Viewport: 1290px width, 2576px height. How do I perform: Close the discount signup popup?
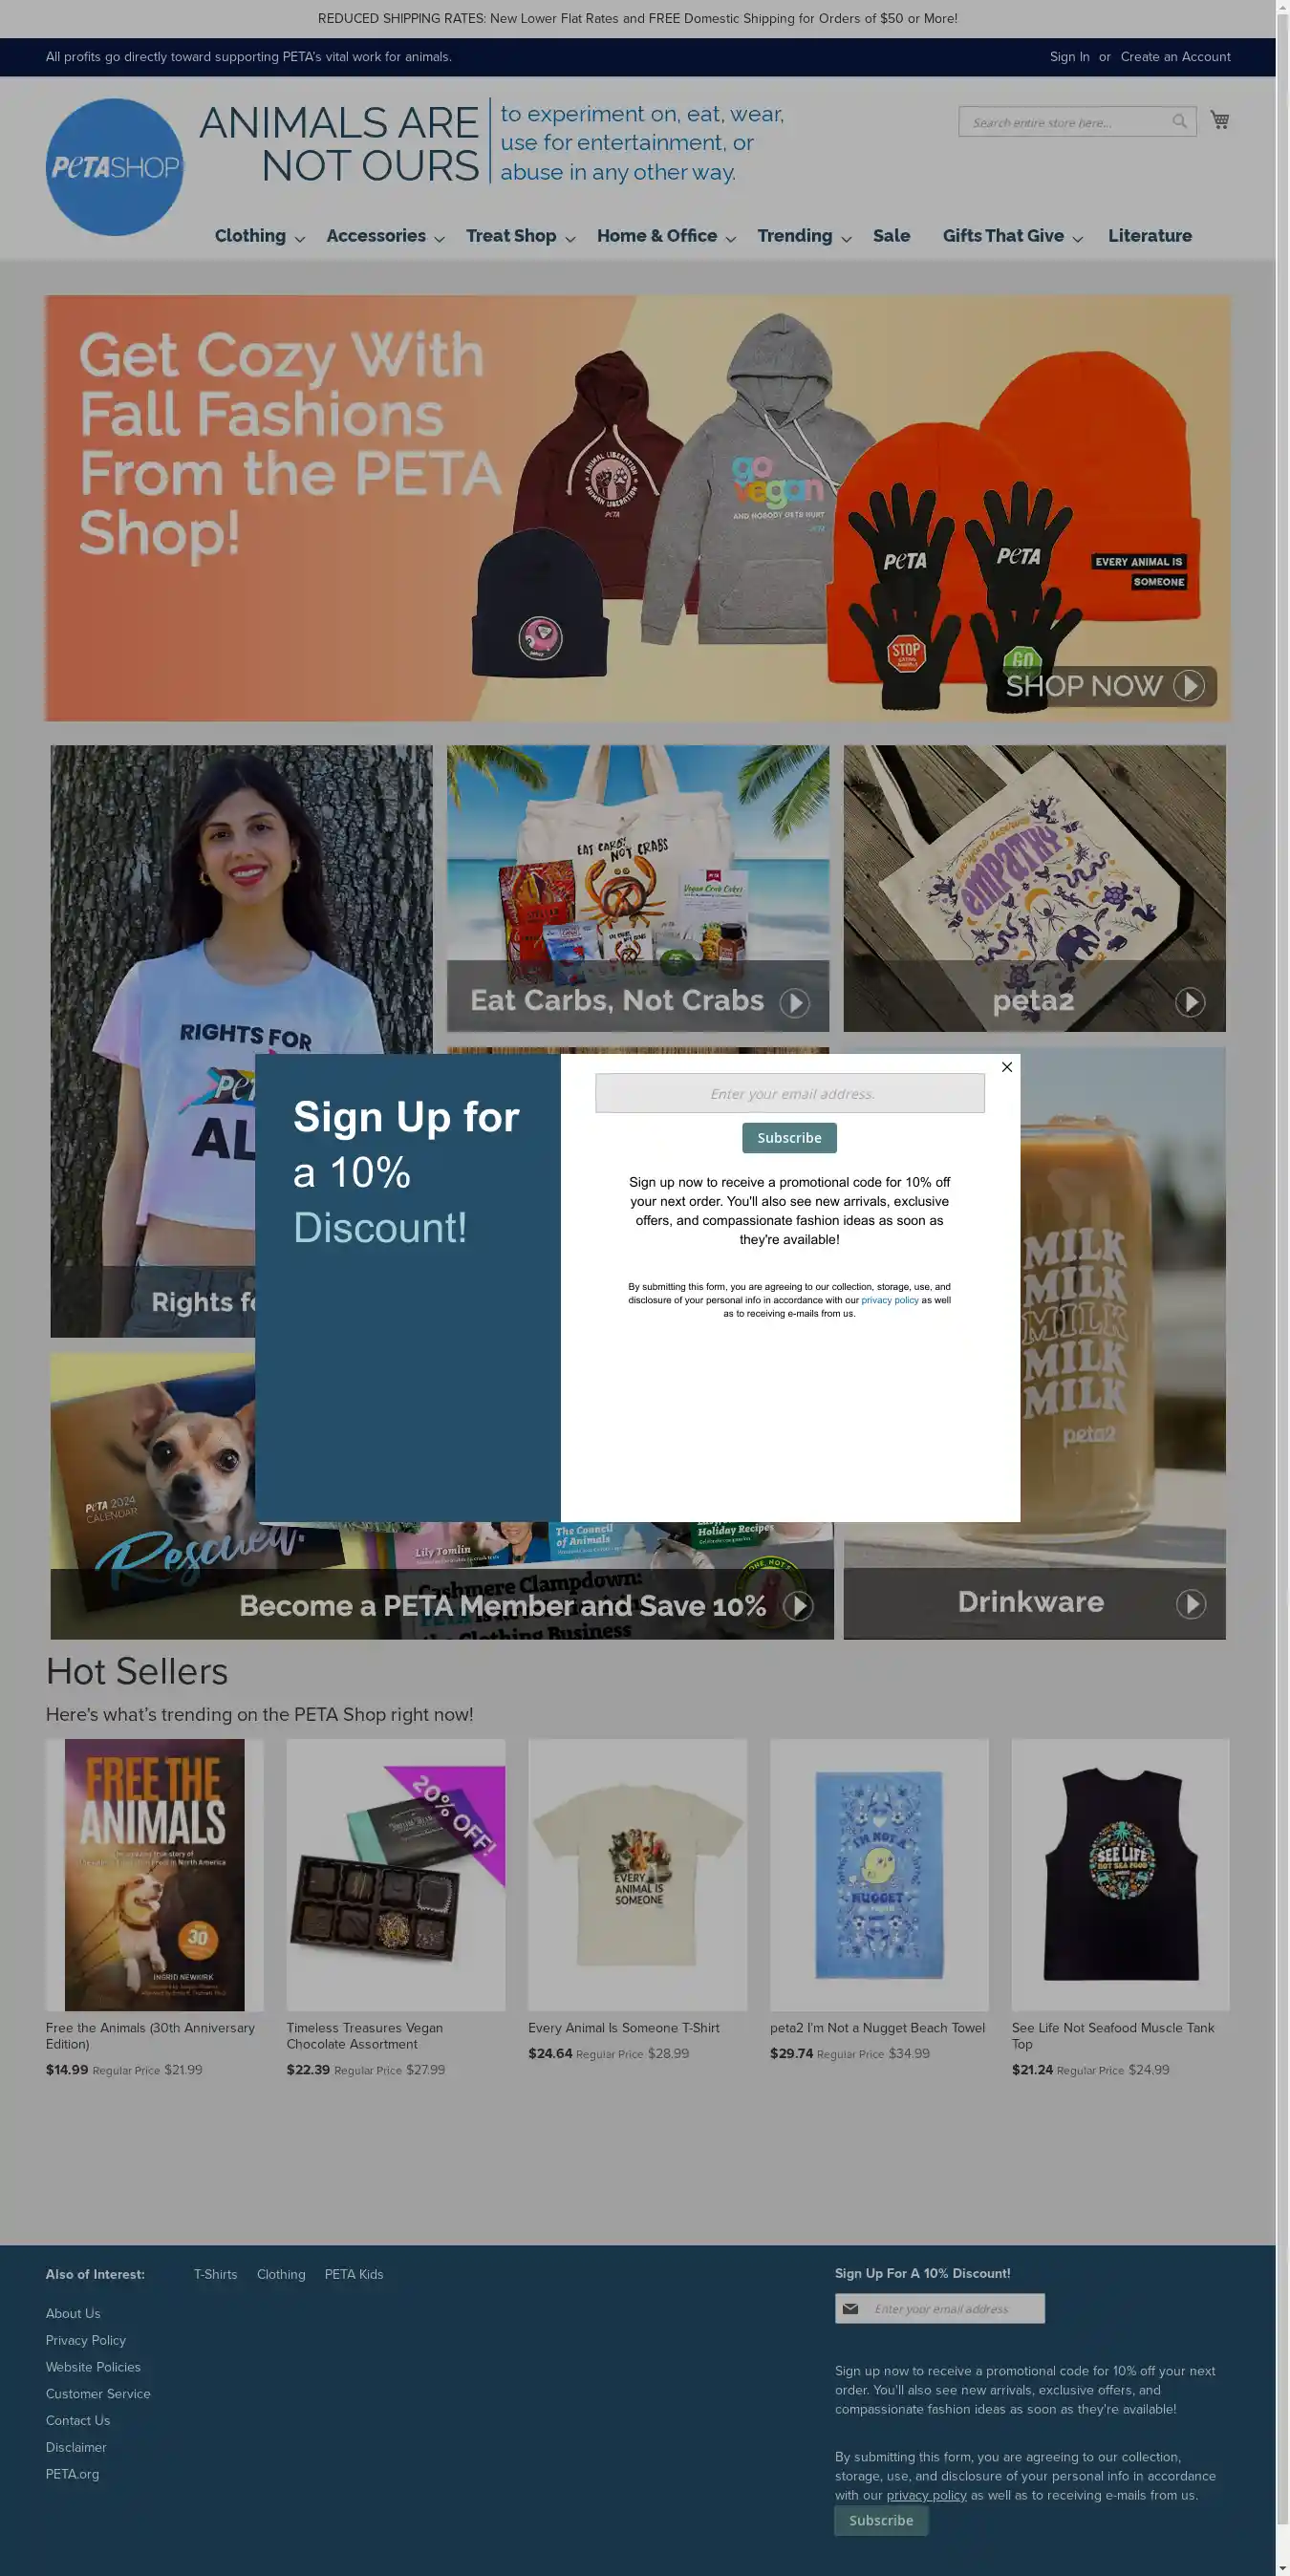click(x=1007, y=1067)
